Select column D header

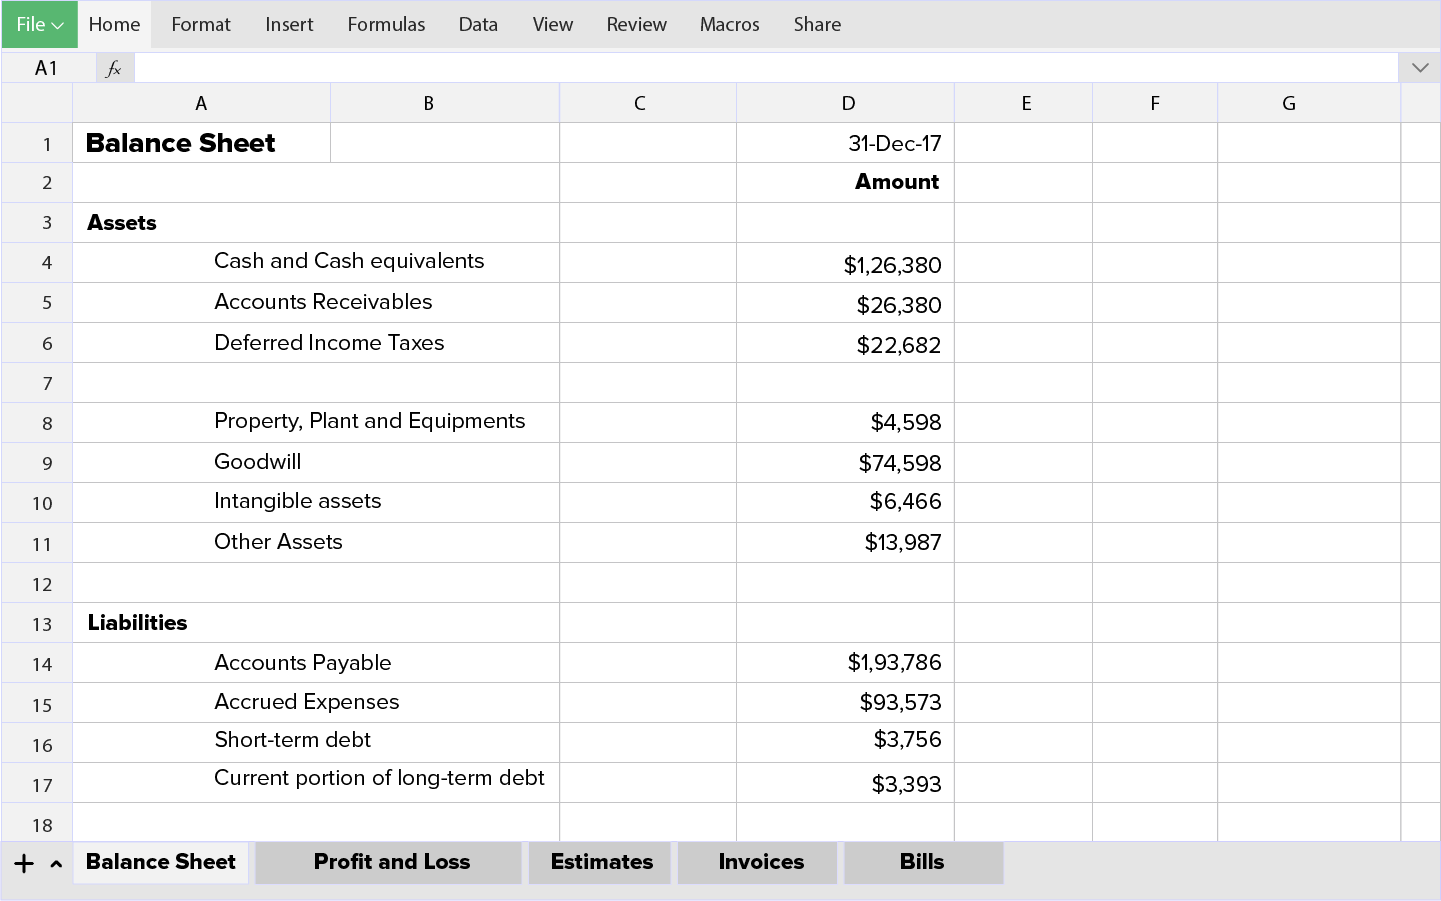(x=847, y=102)
